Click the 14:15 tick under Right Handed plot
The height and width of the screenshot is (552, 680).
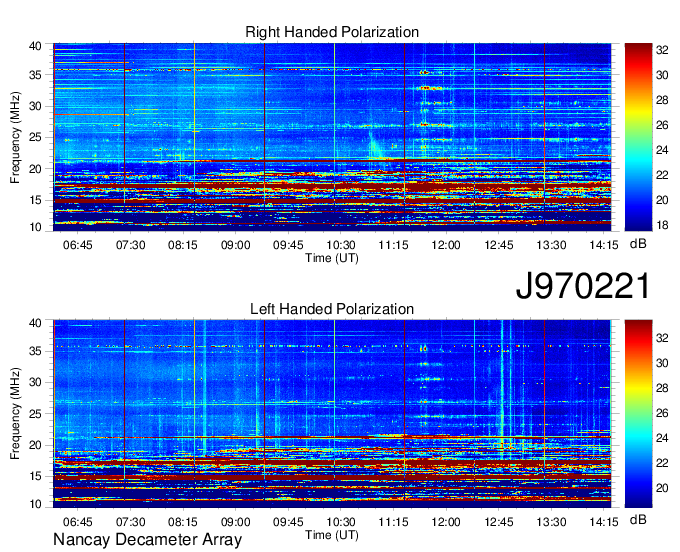pyautogui.click(x=604, y=245)
